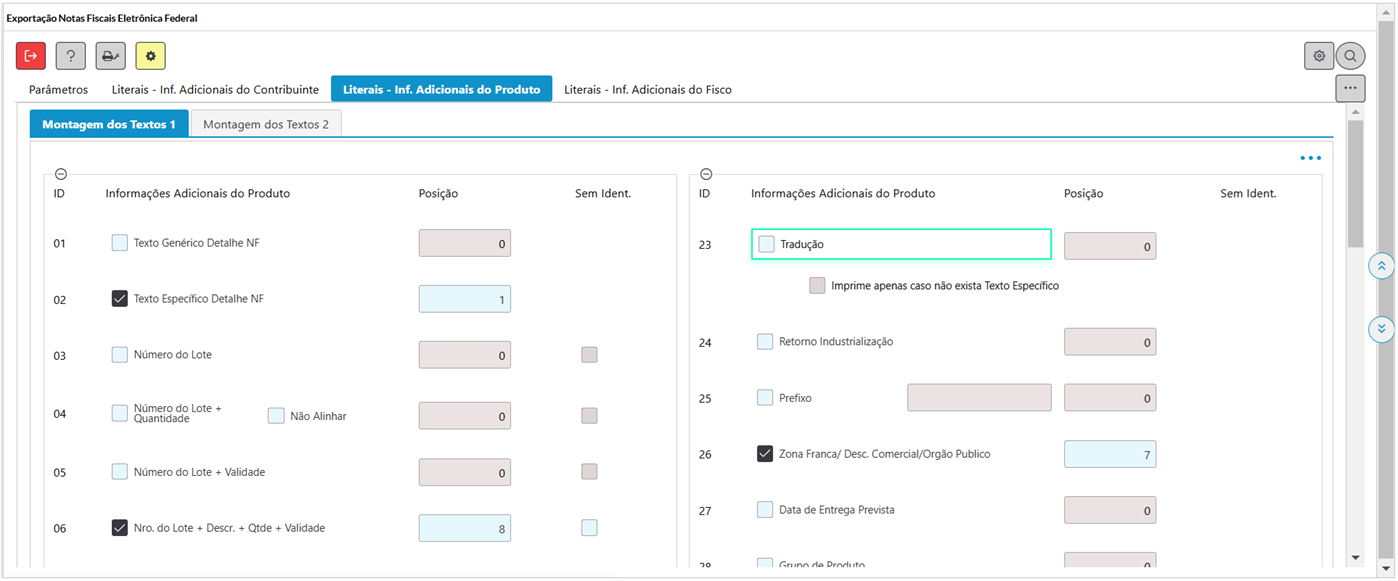Toggle the Não Alinhar checkbox
This screenshot has height=581, width=1398.
tap(276, 416)
